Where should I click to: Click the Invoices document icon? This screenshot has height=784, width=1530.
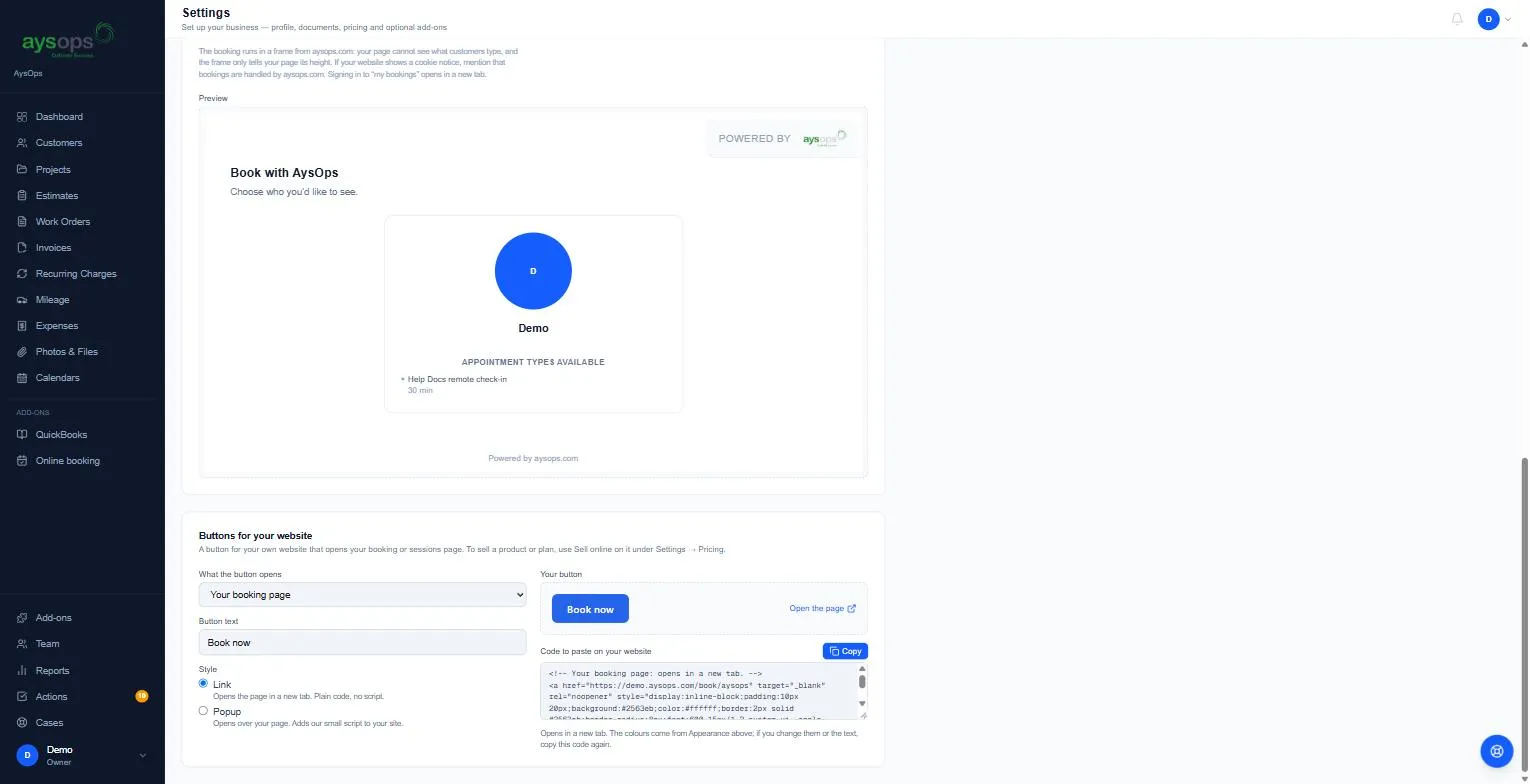pos(22,248)
